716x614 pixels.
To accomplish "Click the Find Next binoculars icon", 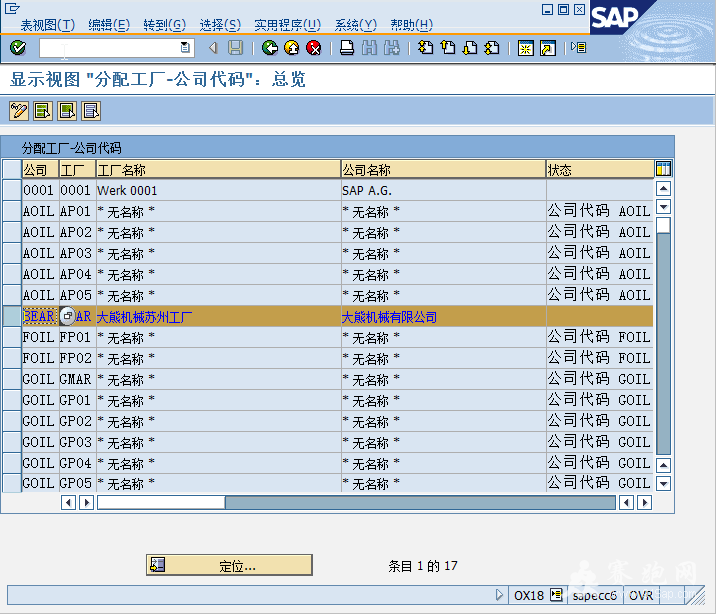I will click(392, 47).
